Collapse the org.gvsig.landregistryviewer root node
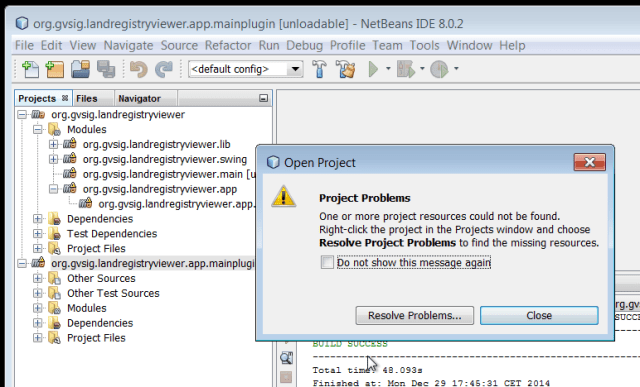The width and height of the screenshot is (640, 387). (x=22, y=115)
